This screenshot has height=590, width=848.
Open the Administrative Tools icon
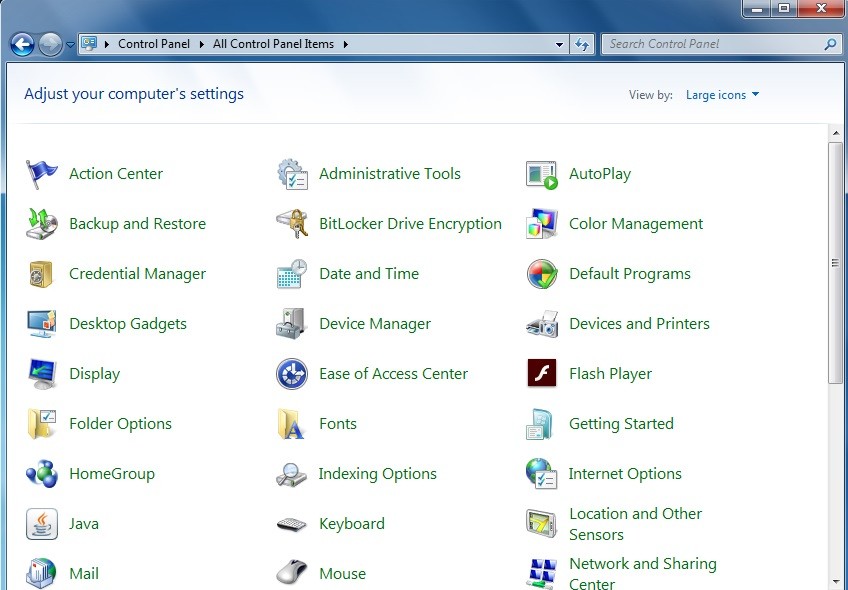(292, 174)
